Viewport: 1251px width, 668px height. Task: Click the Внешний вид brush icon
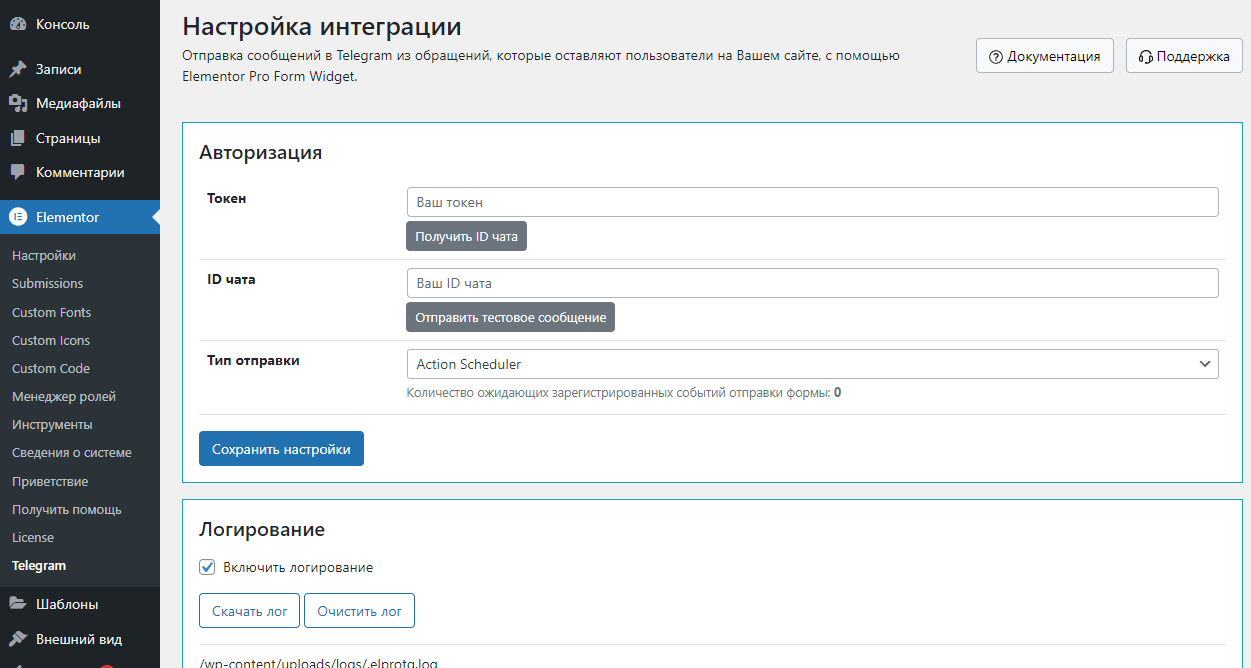18,639
